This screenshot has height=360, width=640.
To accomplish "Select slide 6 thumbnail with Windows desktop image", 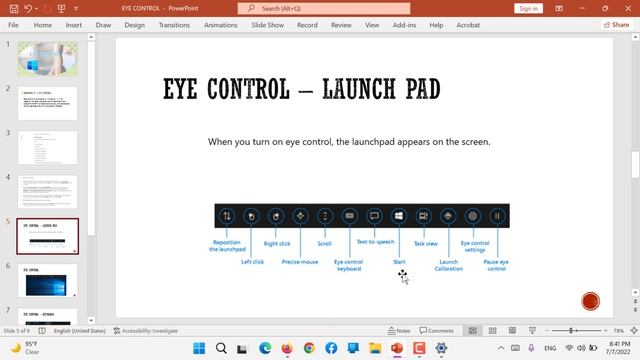I will coord(47,280).
